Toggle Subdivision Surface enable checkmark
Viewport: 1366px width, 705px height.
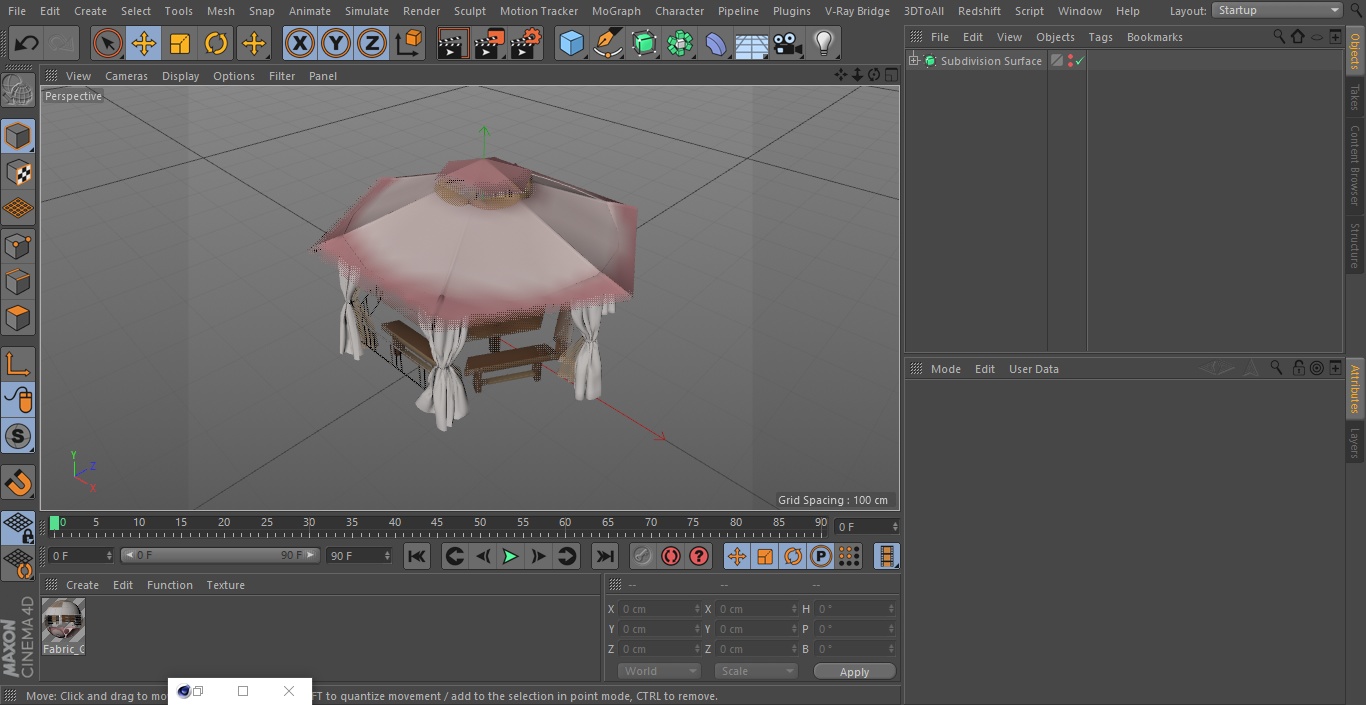click(1080, 61)
